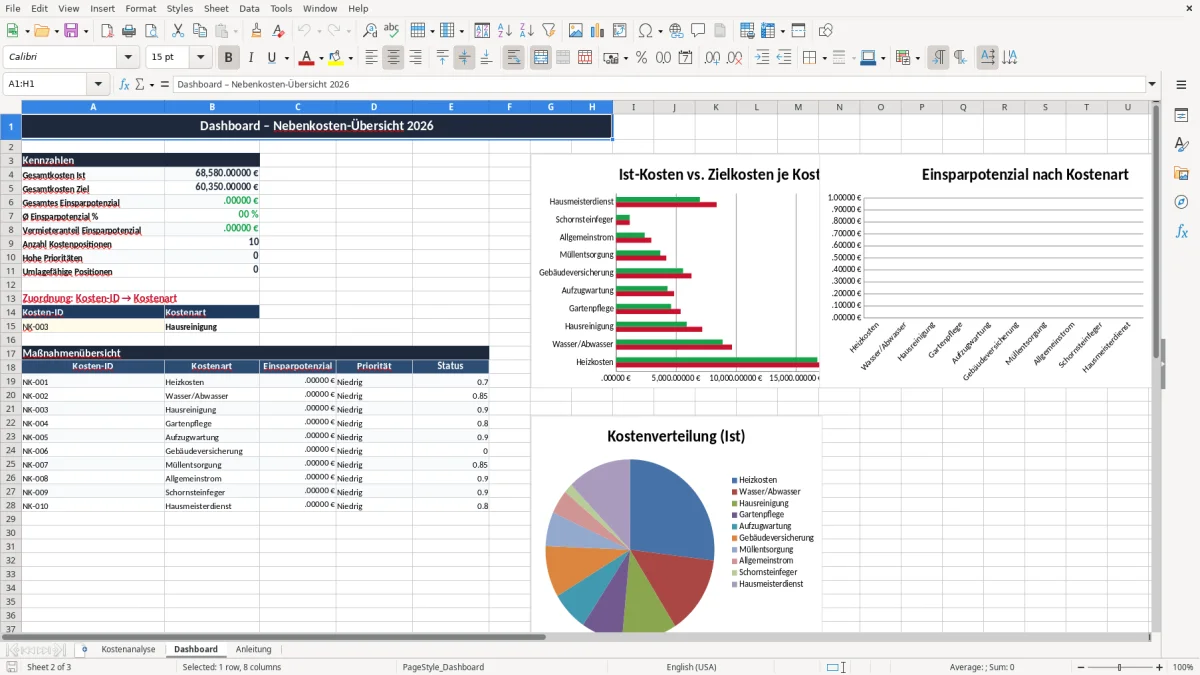Open the sidebar Navigator compass icon

(x=1181, y=202)
